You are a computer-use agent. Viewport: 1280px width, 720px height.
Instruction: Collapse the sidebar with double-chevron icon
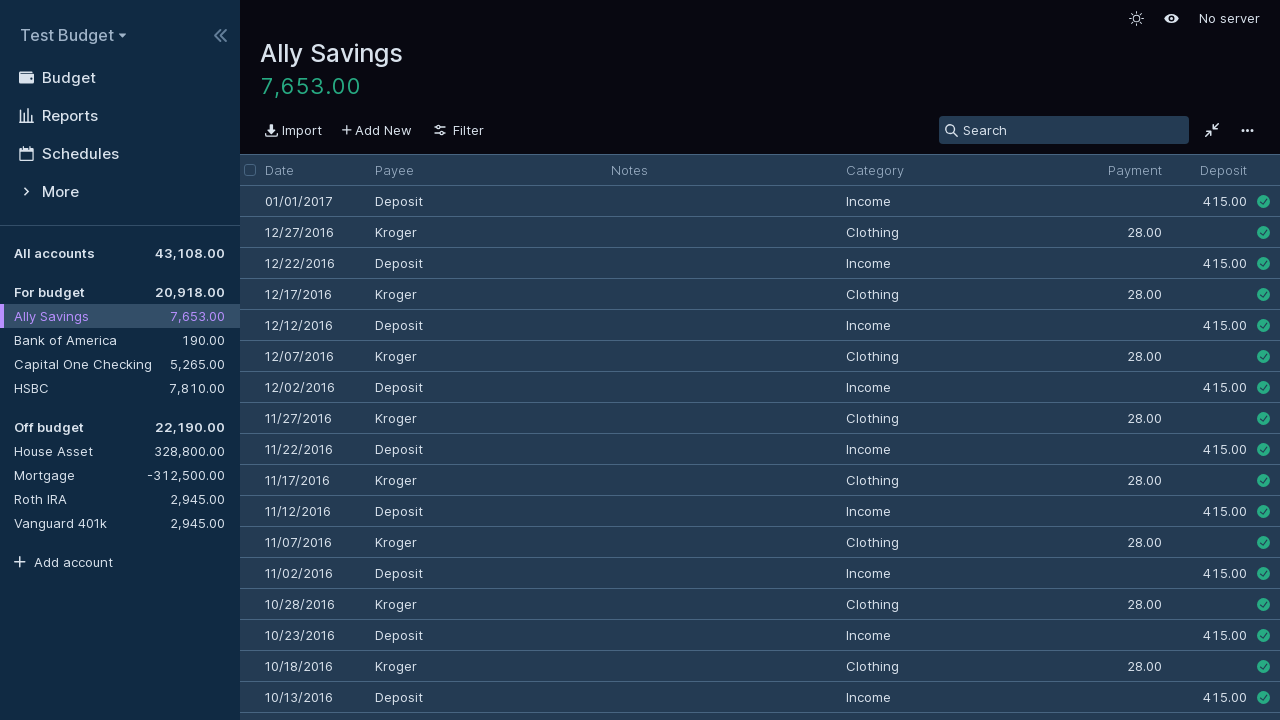220,36
